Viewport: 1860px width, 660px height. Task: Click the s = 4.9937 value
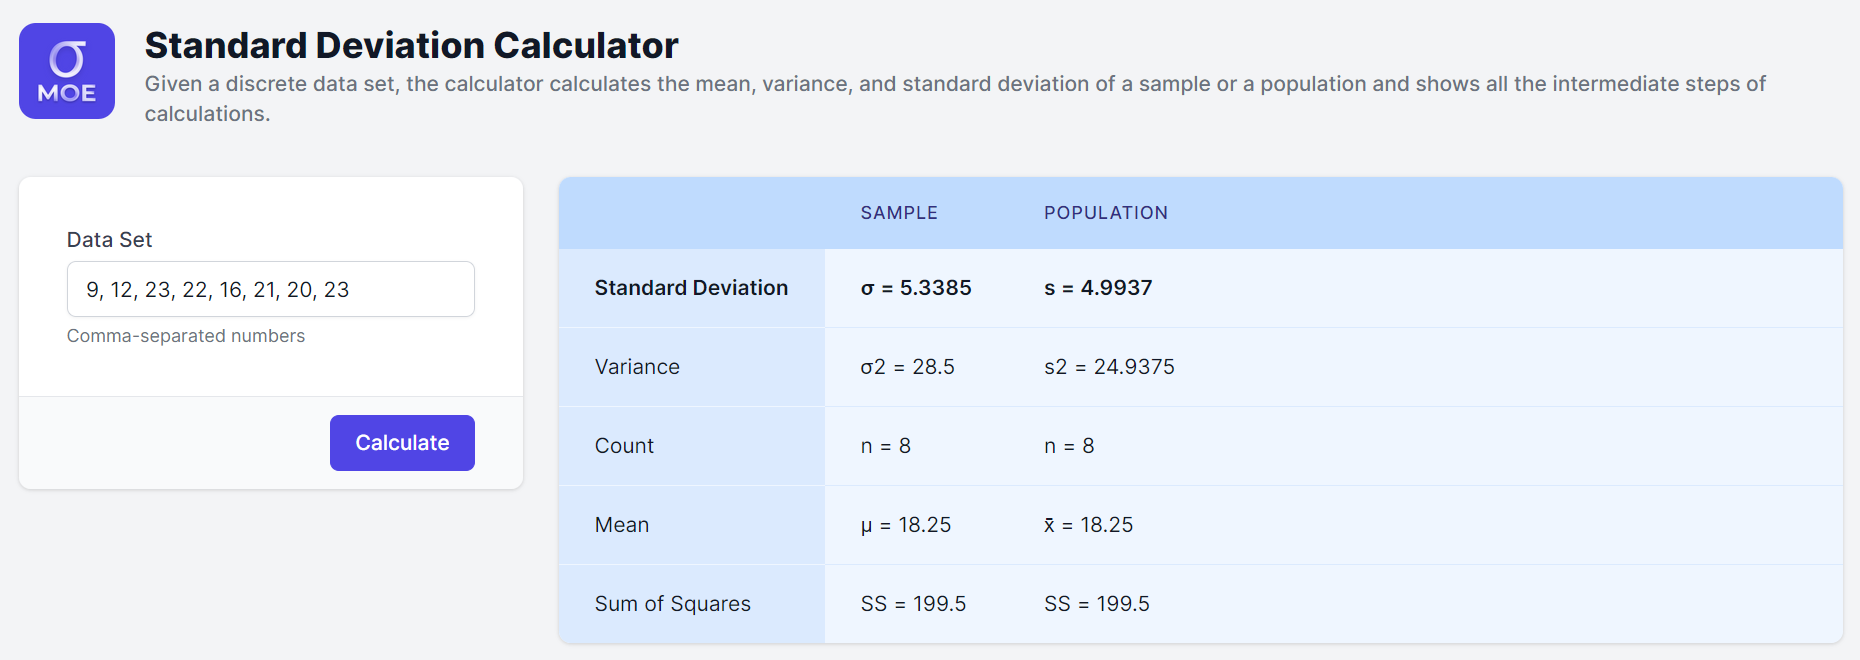pos(1097,288)
